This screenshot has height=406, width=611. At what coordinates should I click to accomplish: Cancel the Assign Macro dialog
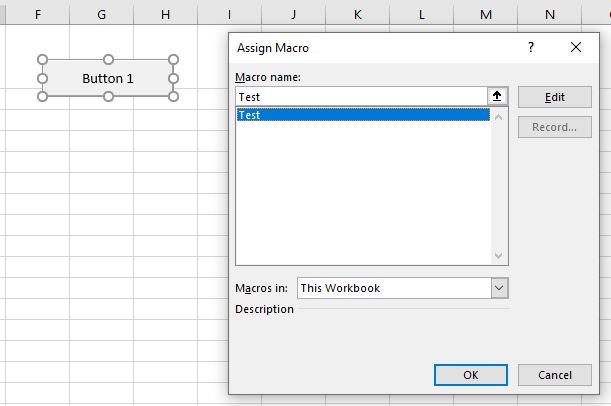pyautogui.click(x=554, y=375)
